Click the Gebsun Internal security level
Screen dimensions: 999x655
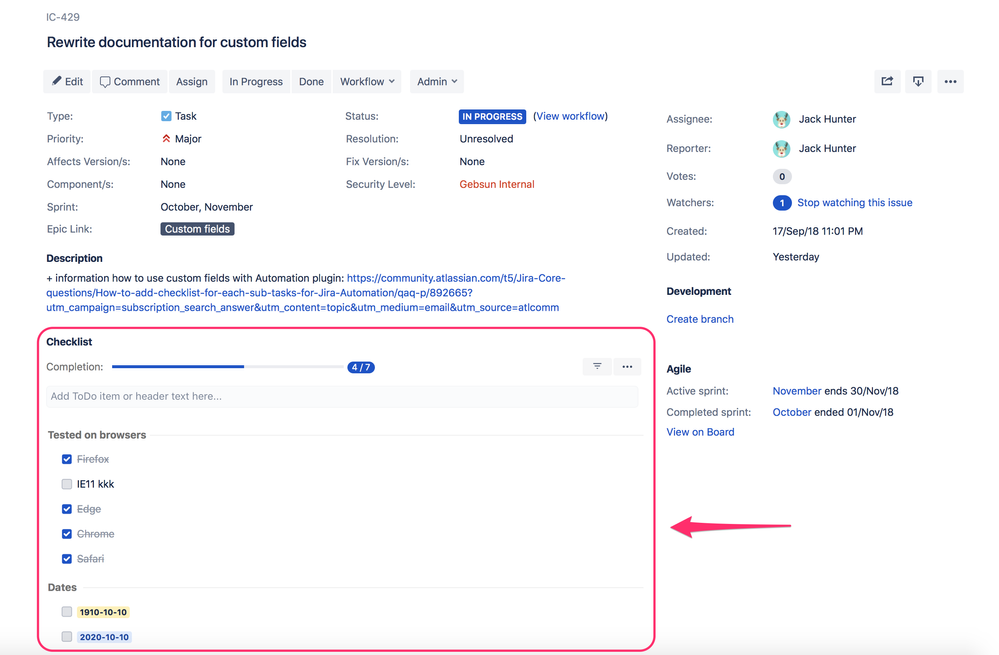pyautogui.click(x=497, y=184)
